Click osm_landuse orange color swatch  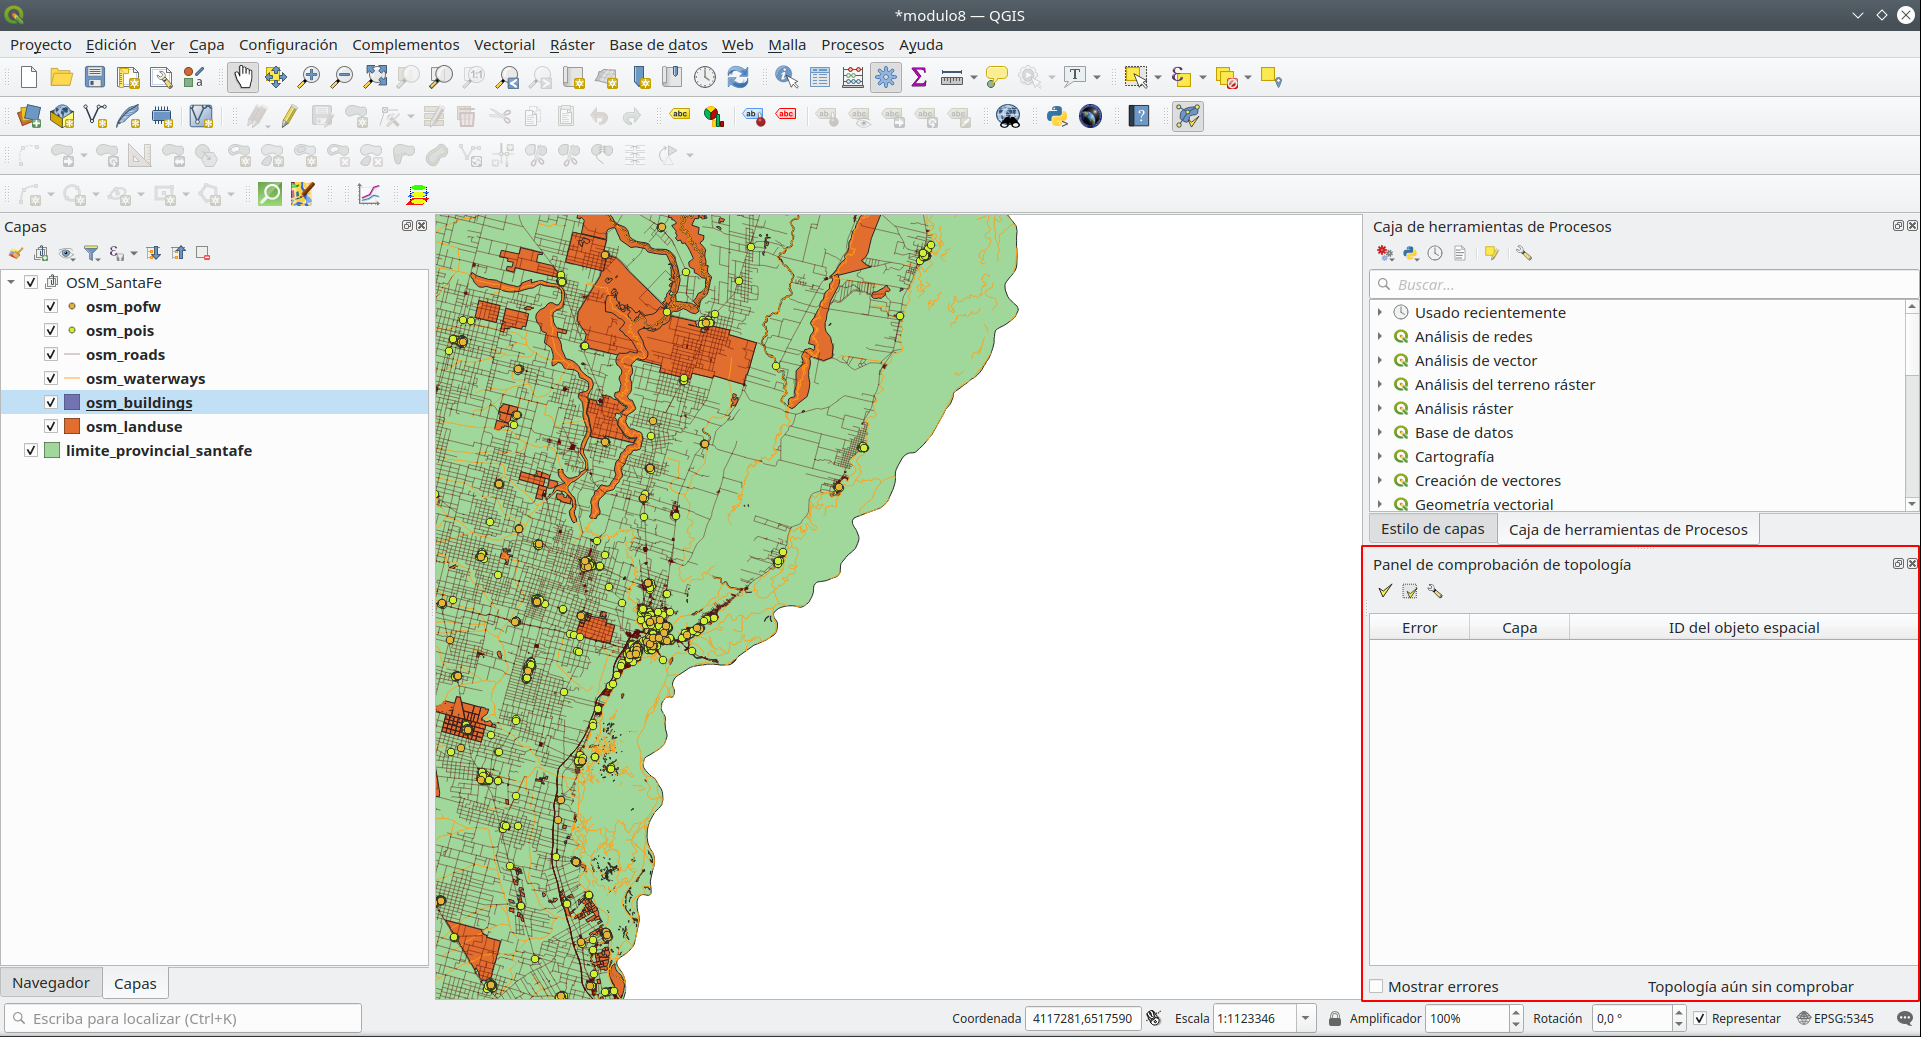point(72,426)
